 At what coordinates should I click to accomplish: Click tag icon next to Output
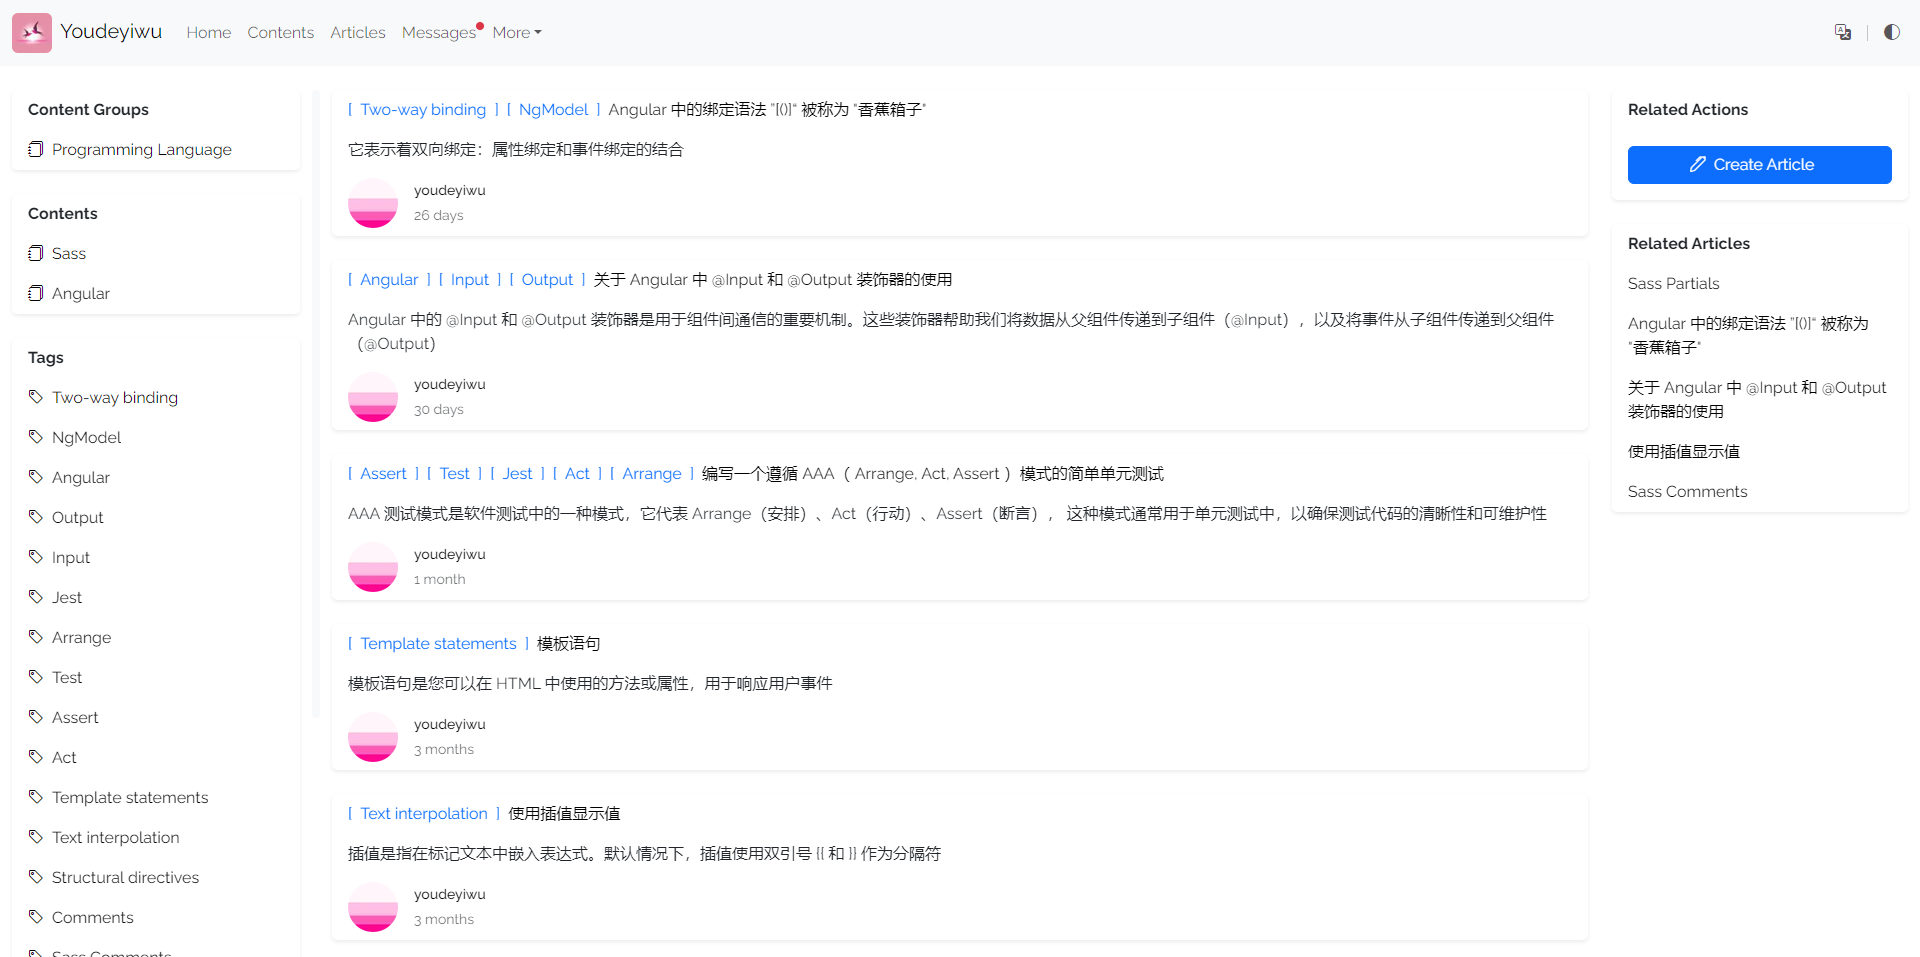36,517
